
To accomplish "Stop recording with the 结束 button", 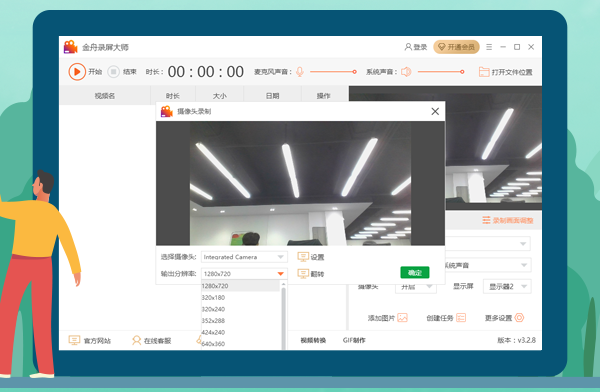I will pyautogui.click(x=113, y=72).
